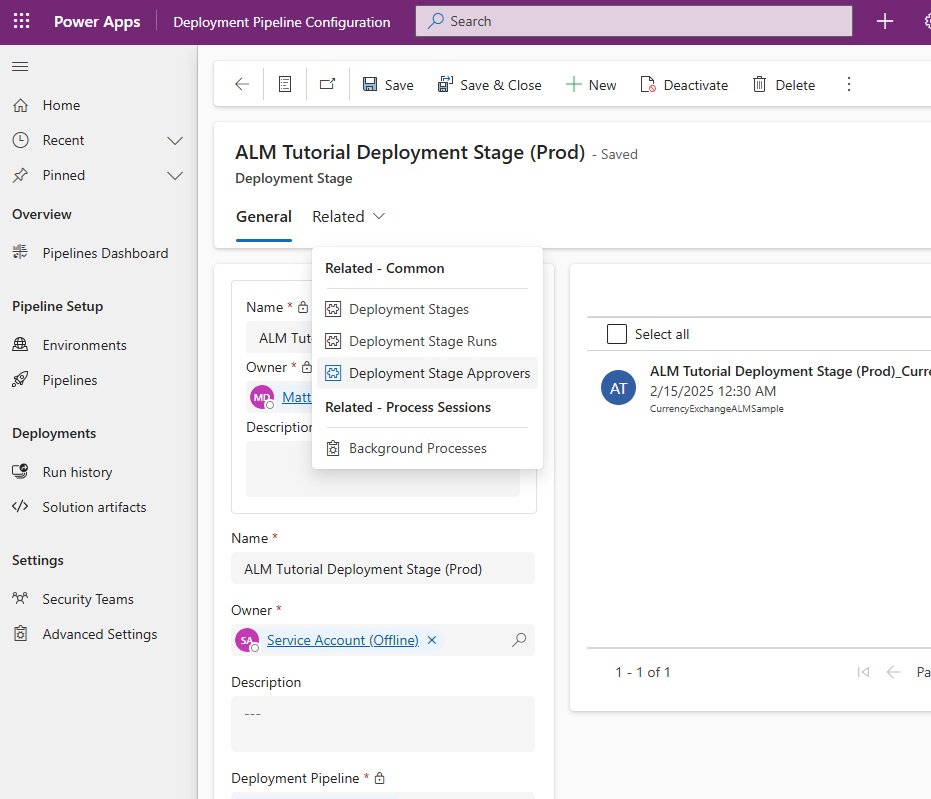Click the Power Apps title
Image resolution: width=931 pixels, height=799 pixels.
[x=97, y=22]
